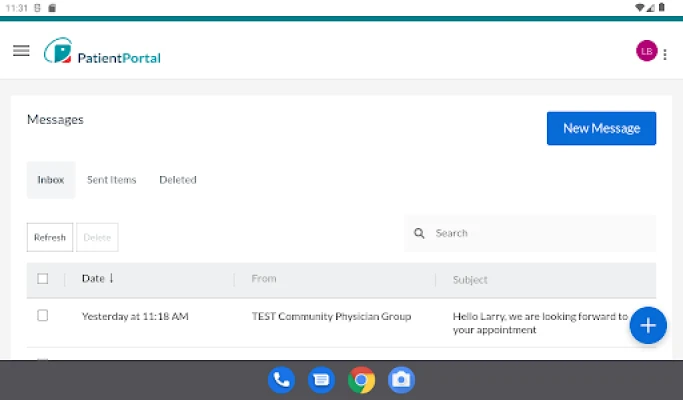This screenshot has height=400, width=683.
Task: Click the search magnifier icon
Action: coord(421,233)
